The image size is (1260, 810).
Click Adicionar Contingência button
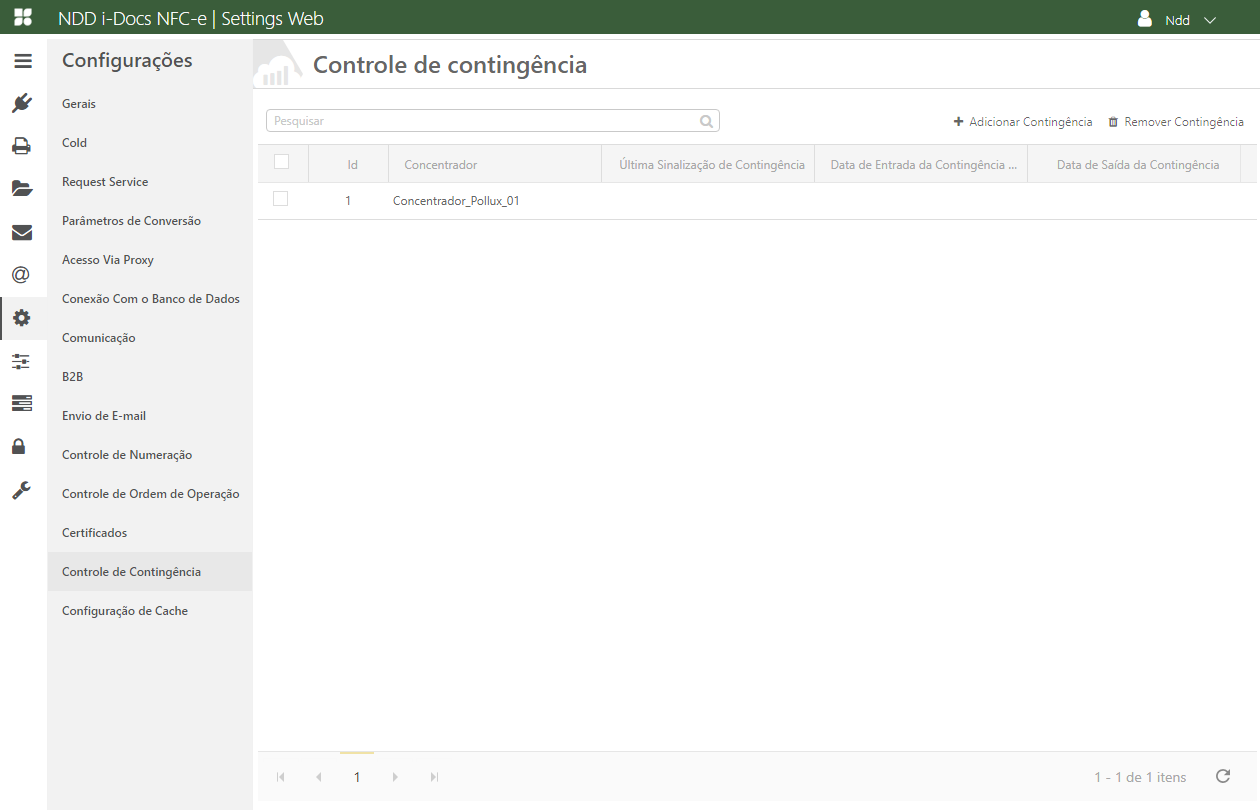pyautogui.click(x=1022, y=122)
